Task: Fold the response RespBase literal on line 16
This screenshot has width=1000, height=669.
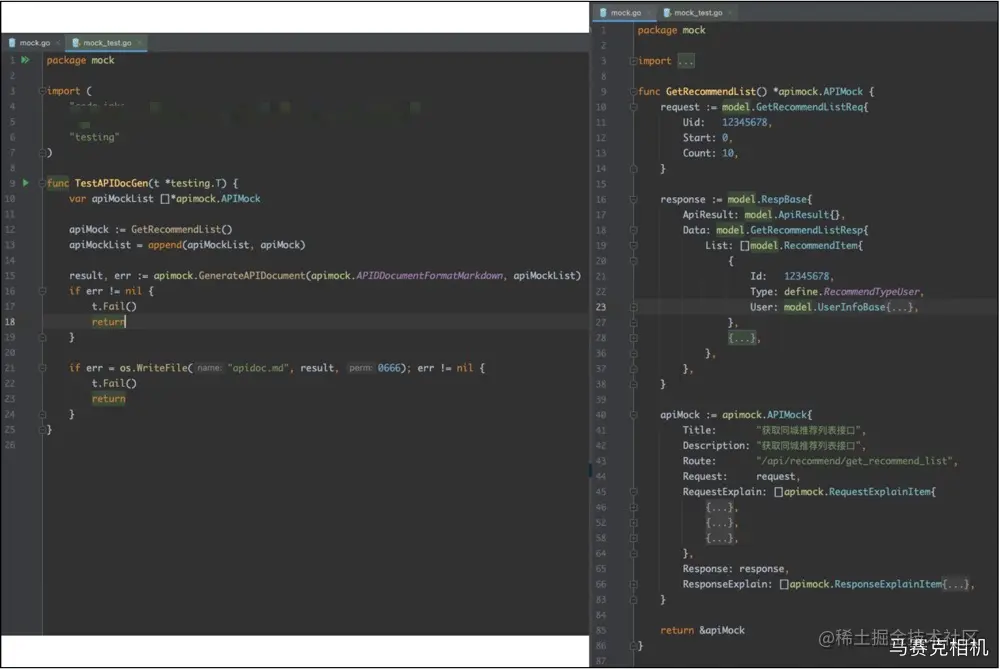Action: 633,200
